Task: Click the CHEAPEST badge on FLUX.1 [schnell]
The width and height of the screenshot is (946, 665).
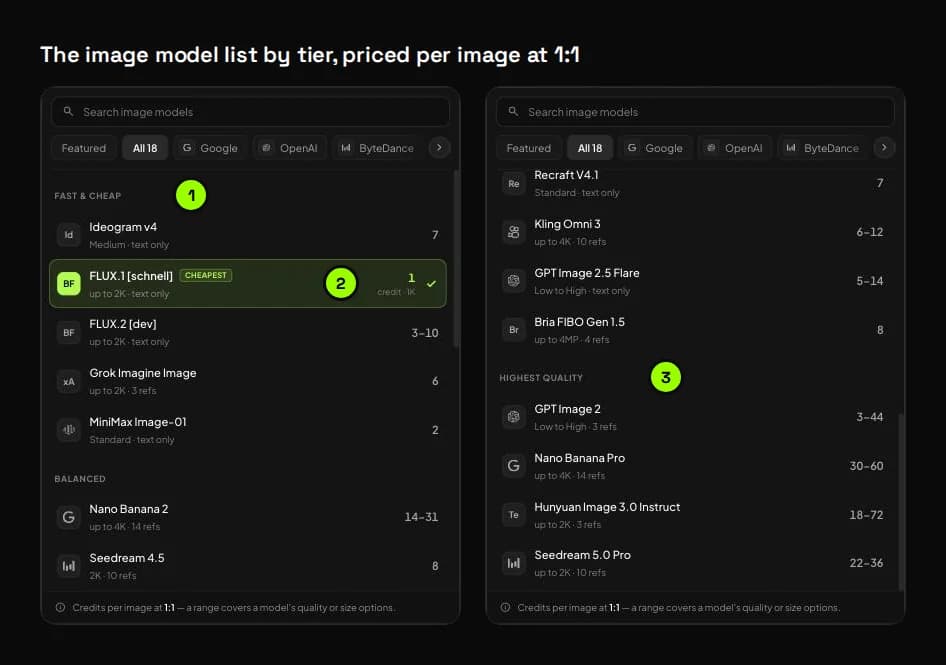Action: click(206, 275)
